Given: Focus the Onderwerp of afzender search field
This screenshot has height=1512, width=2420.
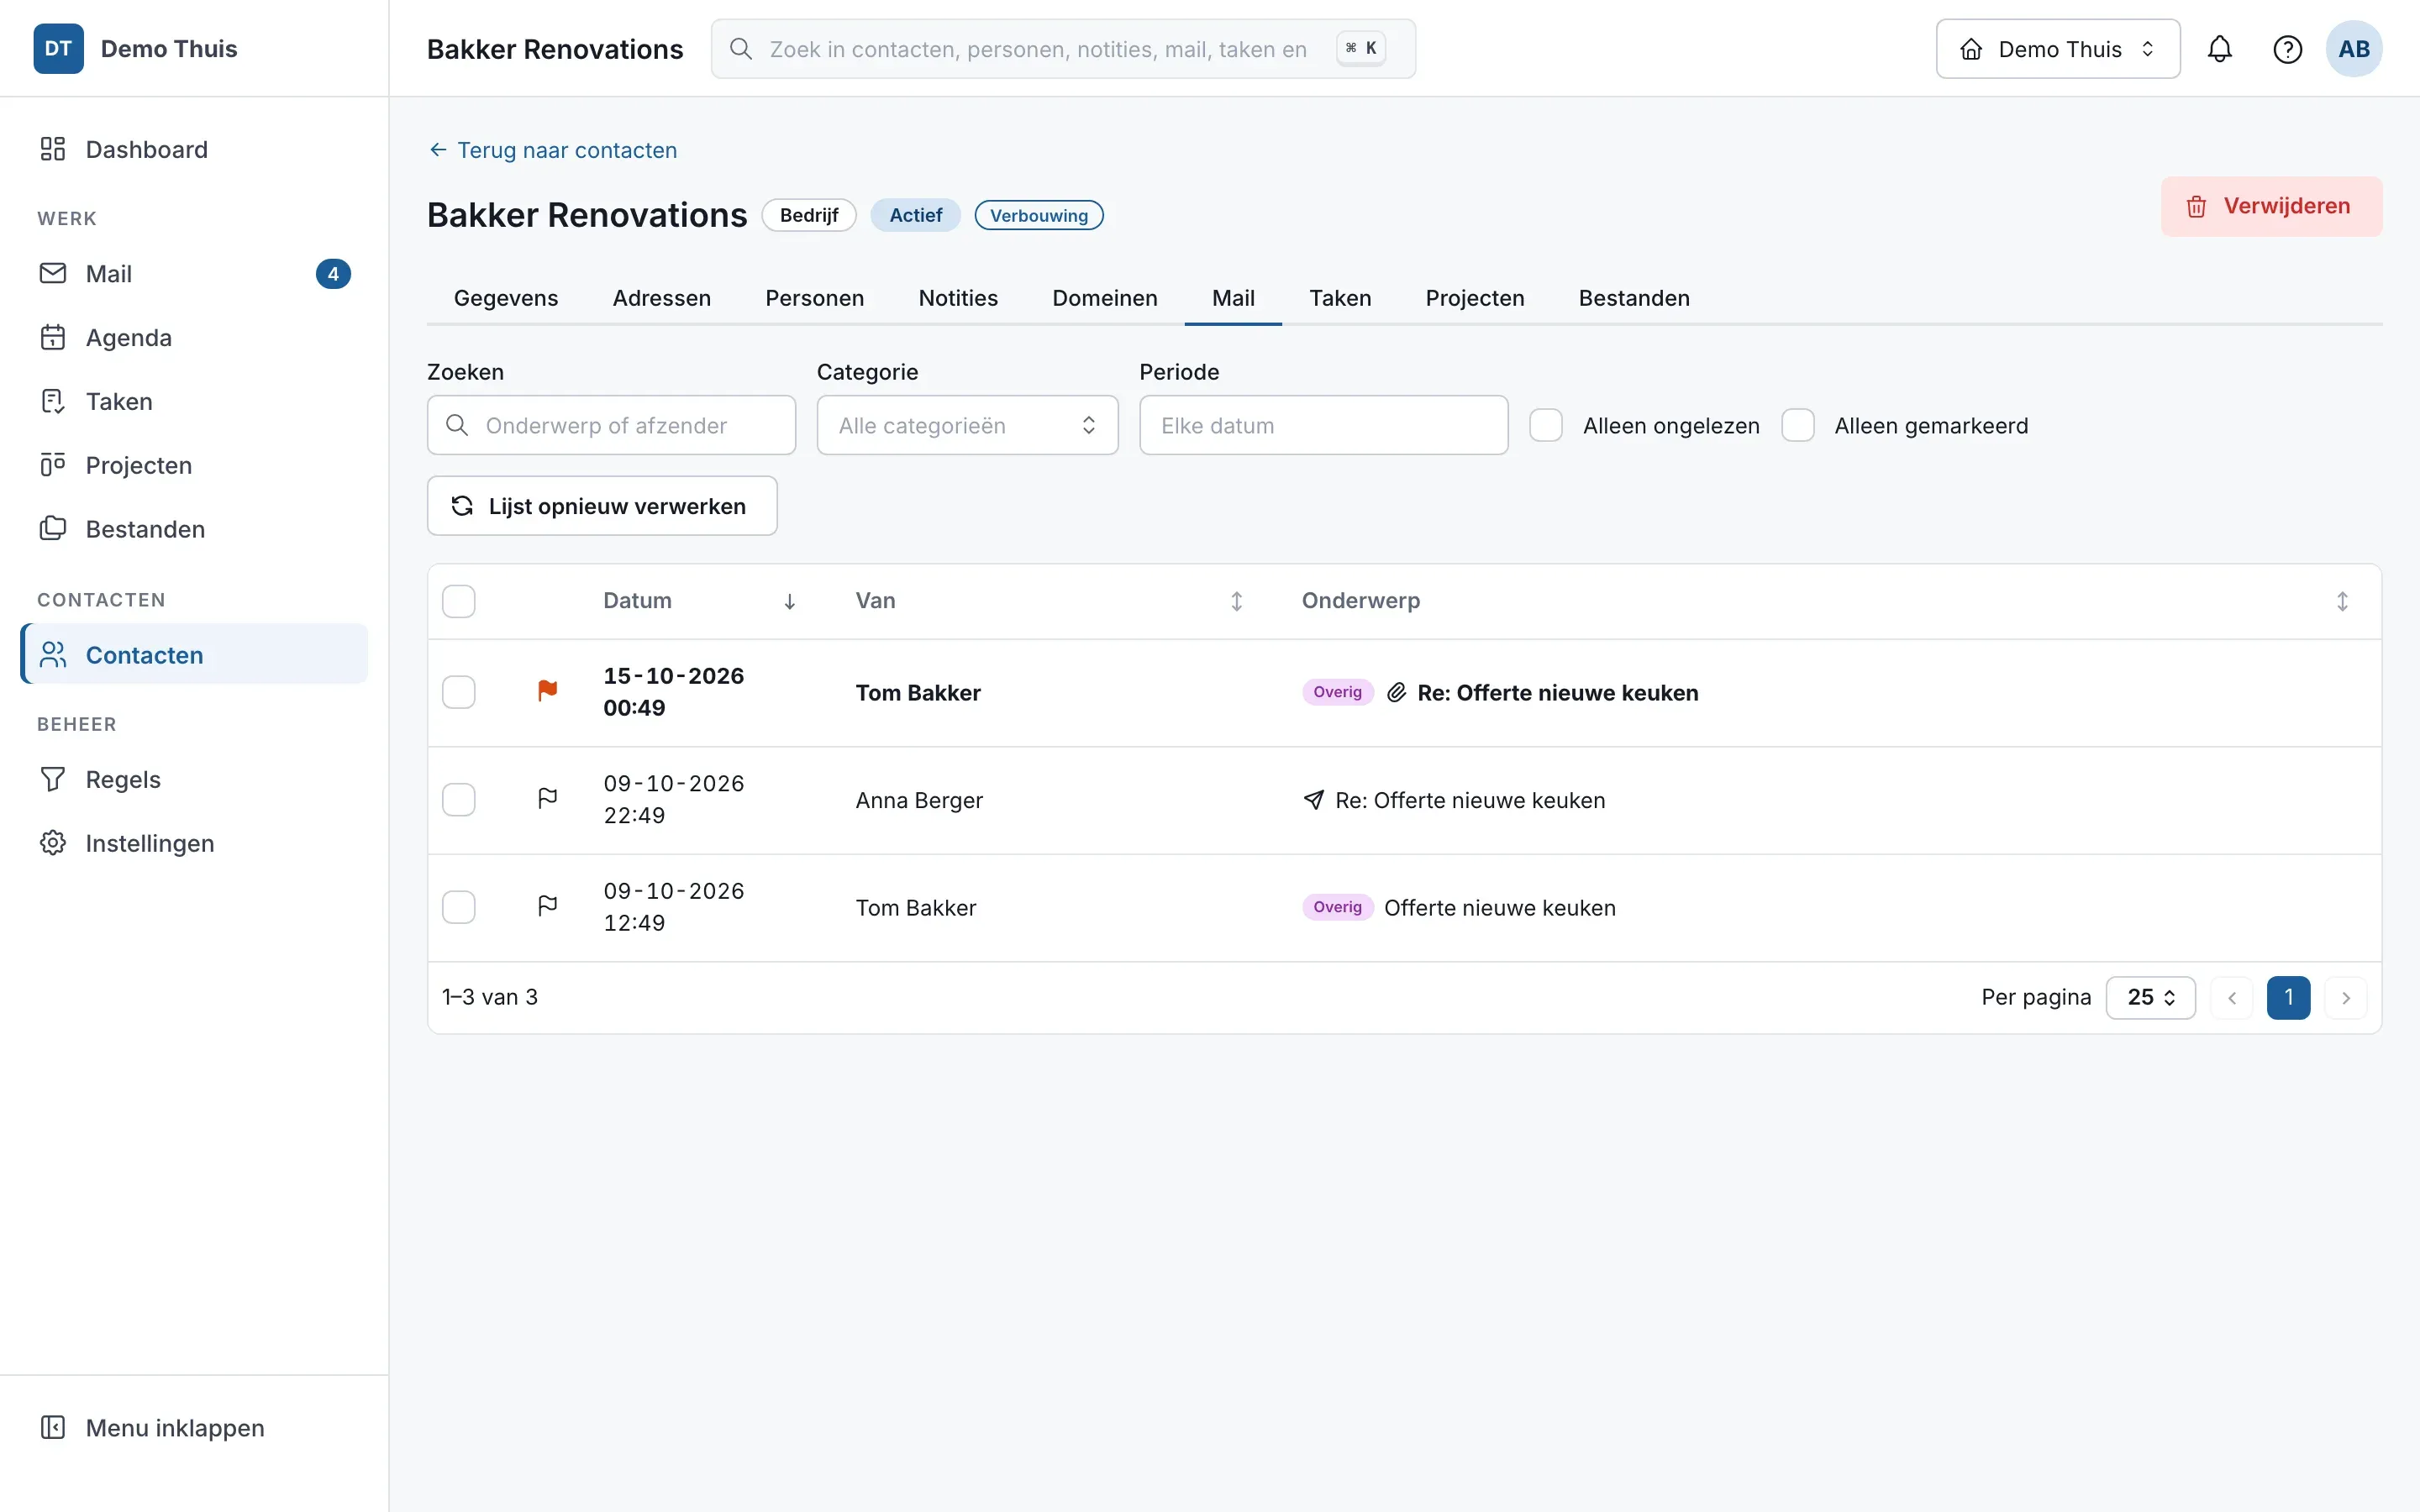Looking at the screenshot, I should (x=611, y=425).
